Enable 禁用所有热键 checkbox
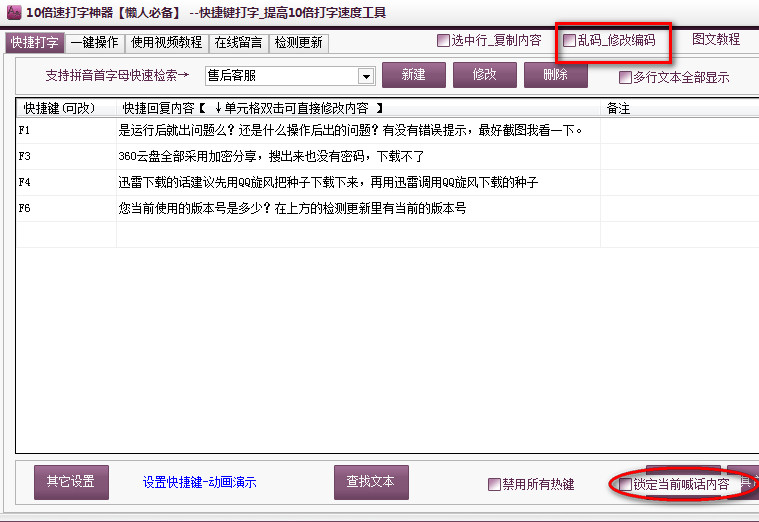This screenshot has width=759, height=522. coord(494,484)
